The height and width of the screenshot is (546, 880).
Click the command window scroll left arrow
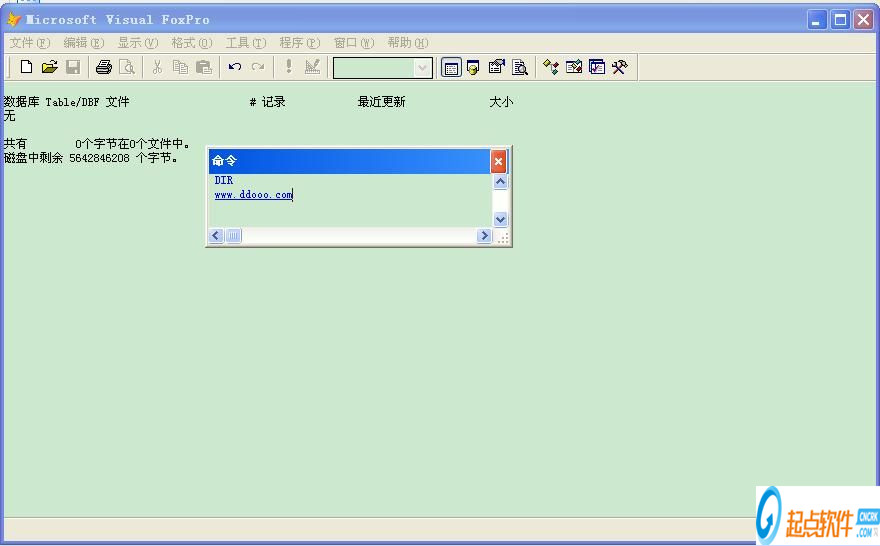click(x=216, y=236)
